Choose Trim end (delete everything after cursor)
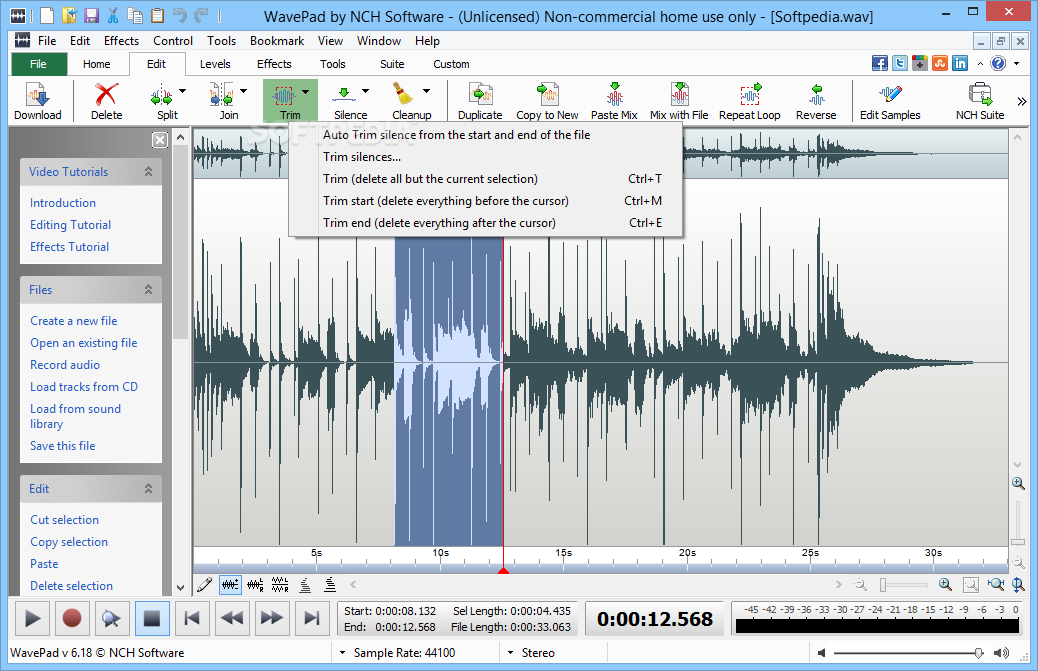This screenshot has height=671, width=1038. pos(485,223)
